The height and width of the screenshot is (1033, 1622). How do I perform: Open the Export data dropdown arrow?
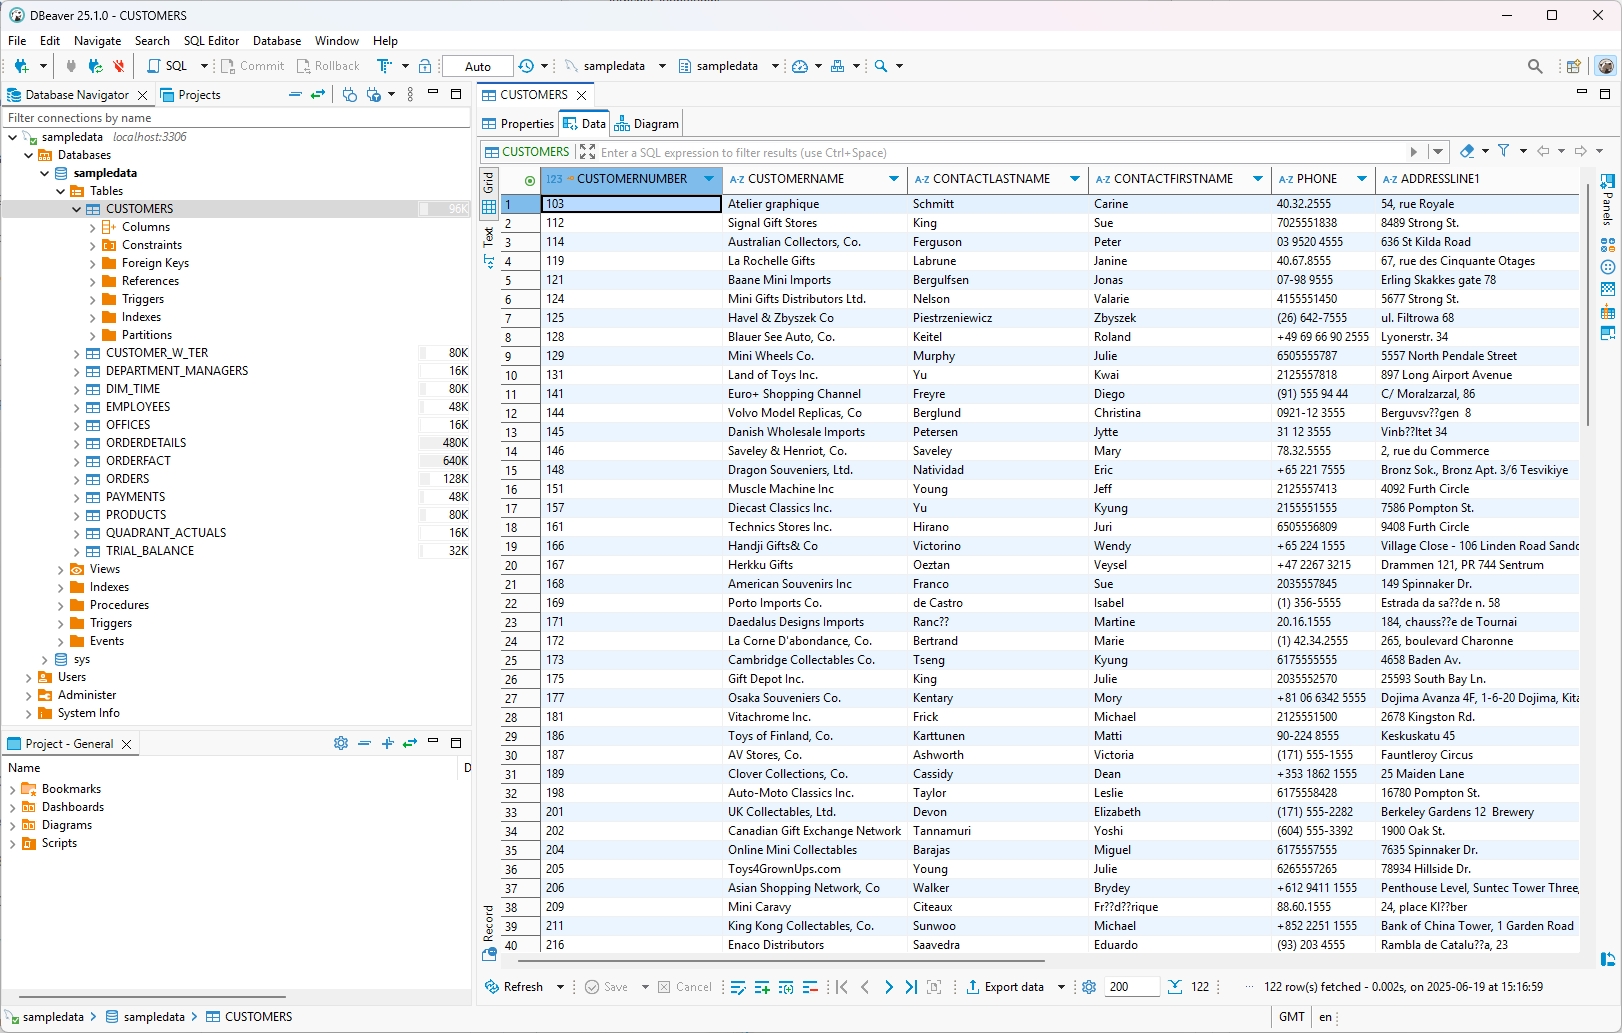coord(1061,987)
